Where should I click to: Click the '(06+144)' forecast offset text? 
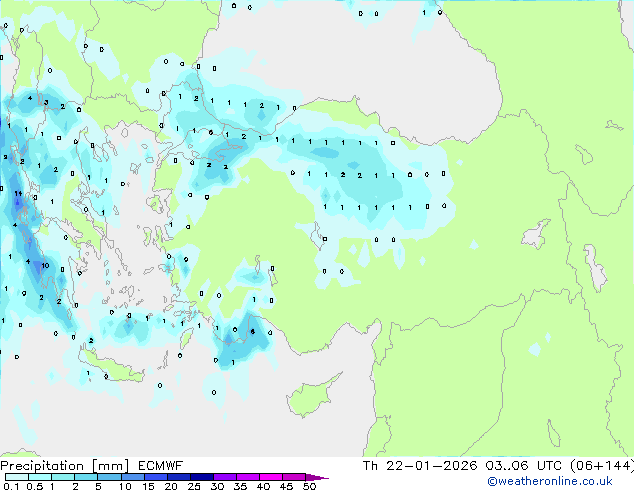coord(602,466)
